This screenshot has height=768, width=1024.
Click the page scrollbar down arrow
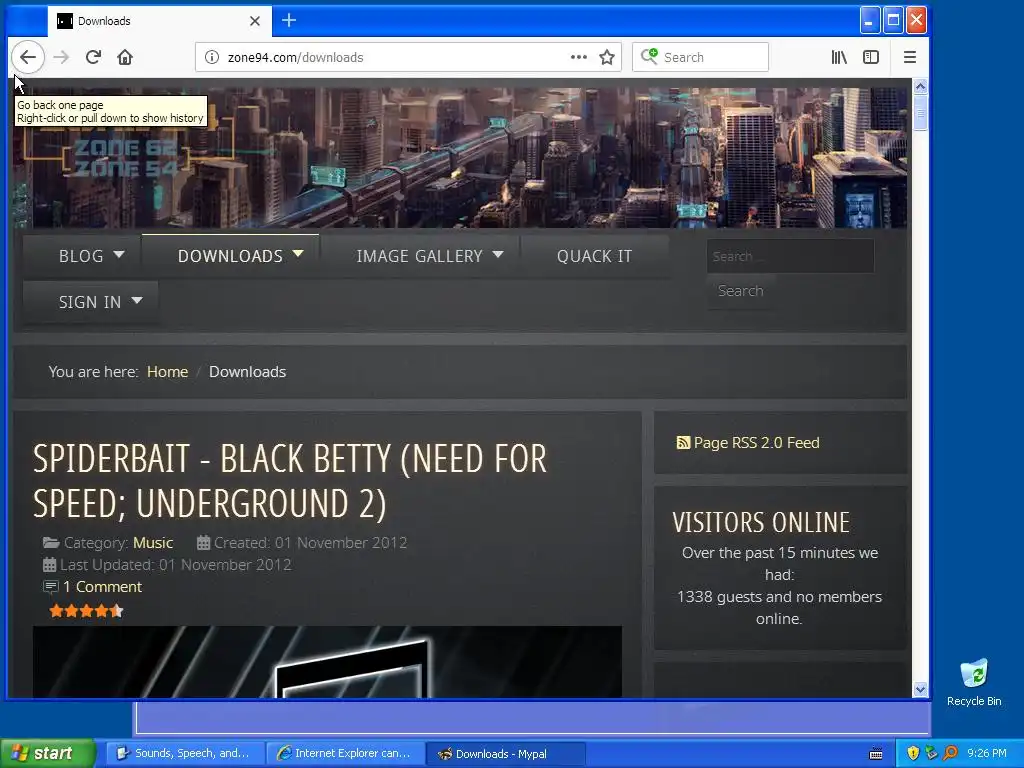pyautogui.click(x=921, y=690)
